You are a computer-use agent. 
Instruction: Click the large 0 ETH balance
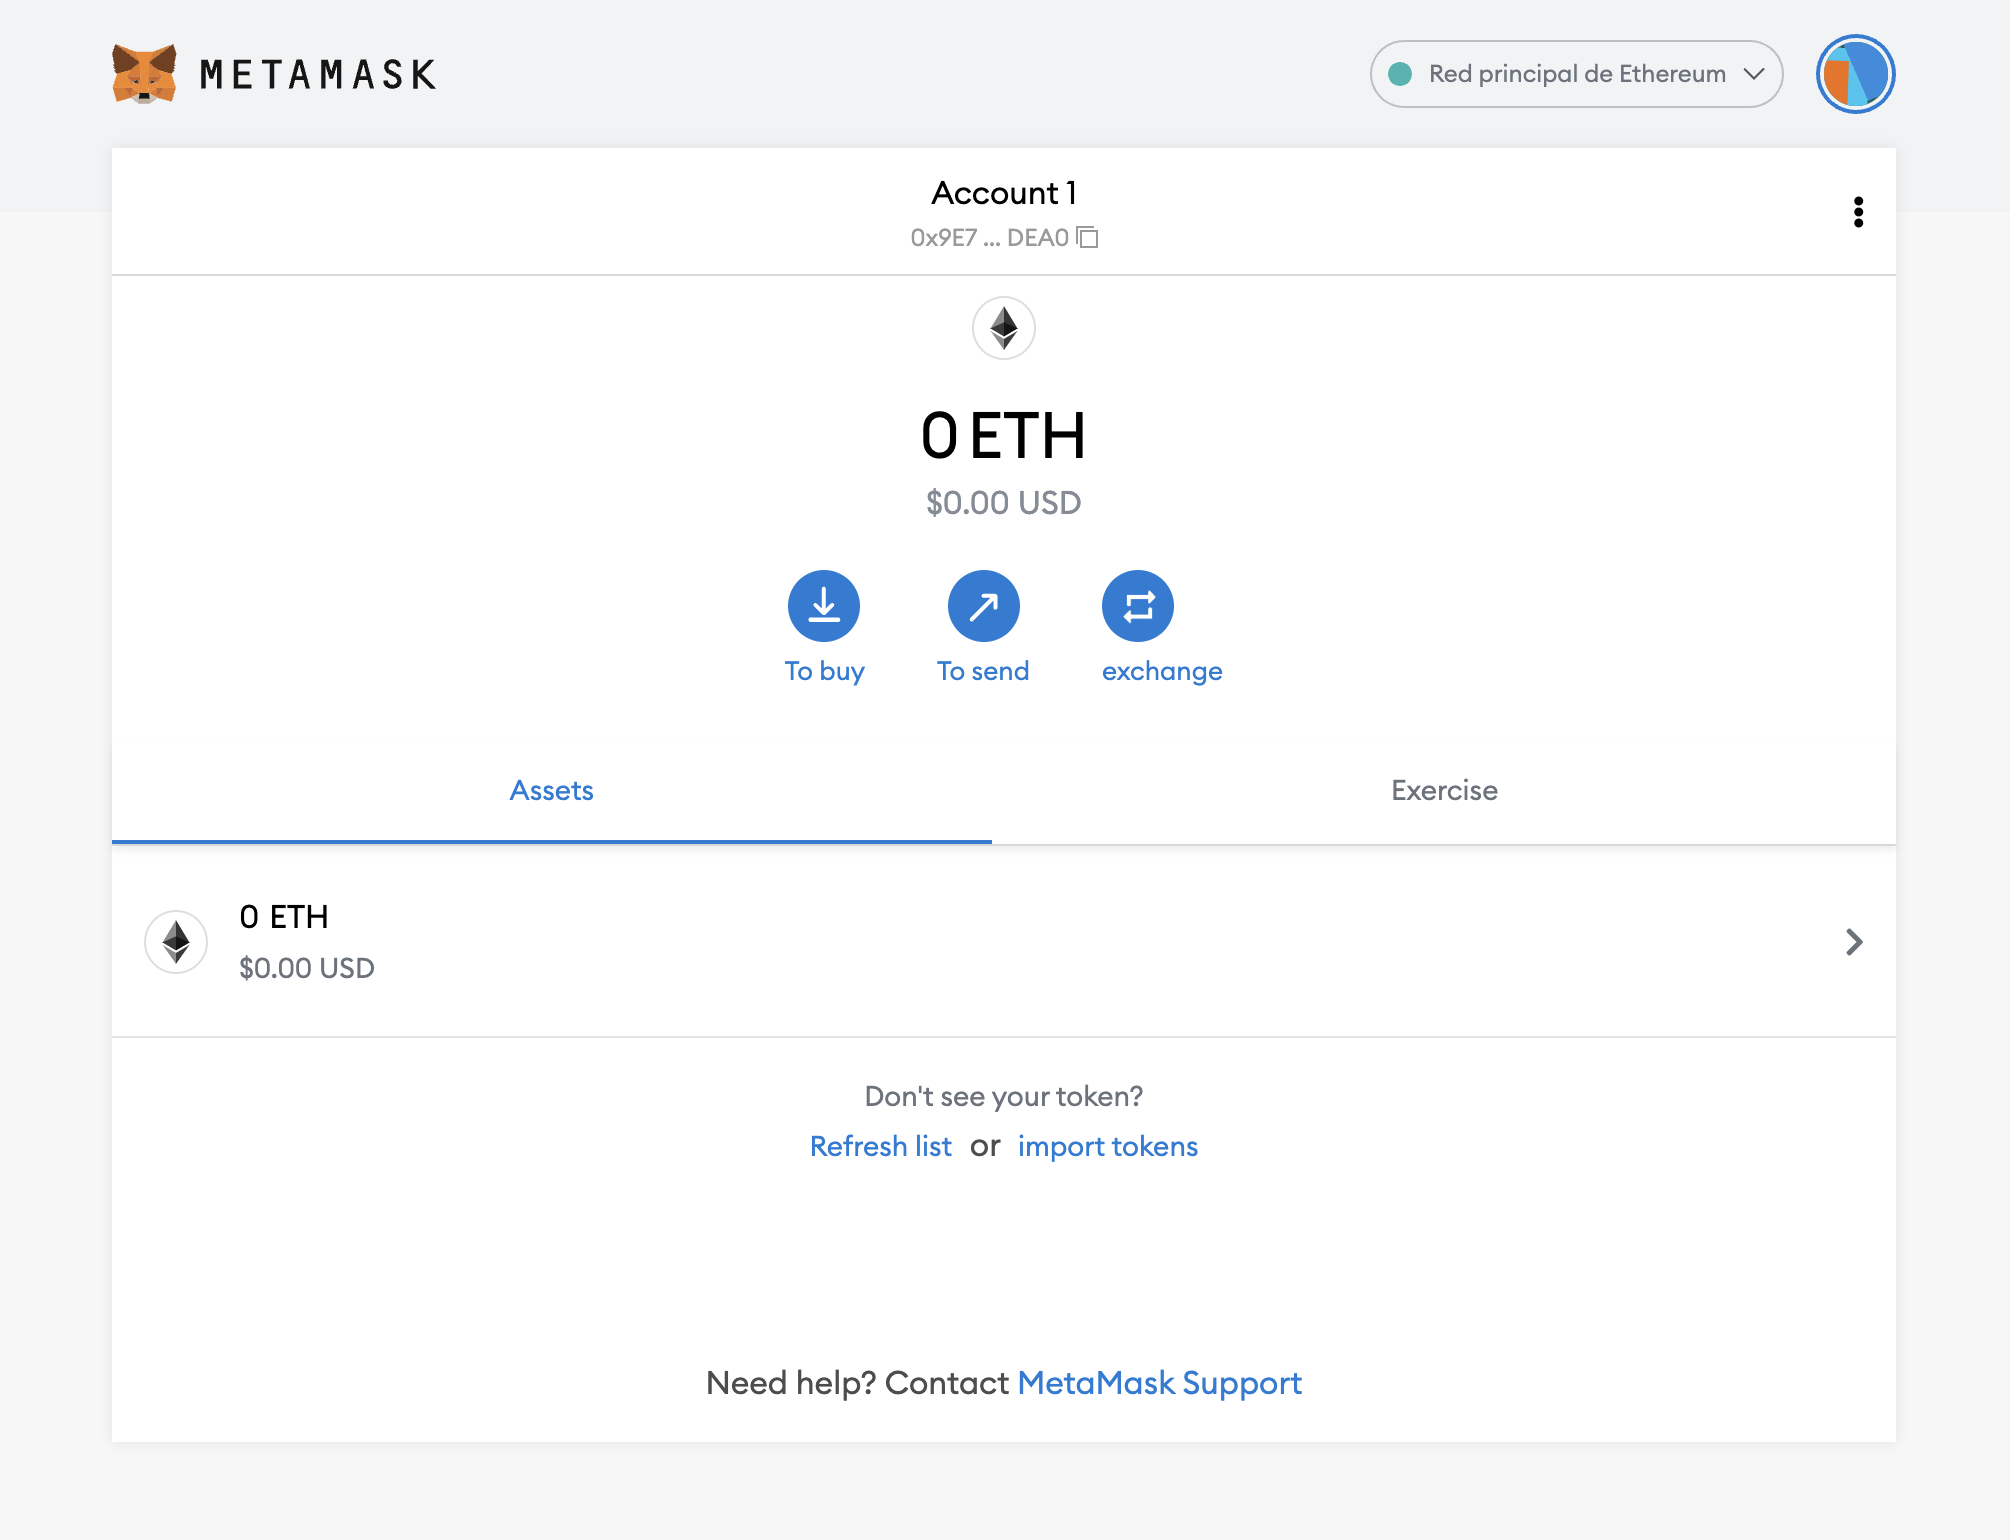(x=1003, y=437)
